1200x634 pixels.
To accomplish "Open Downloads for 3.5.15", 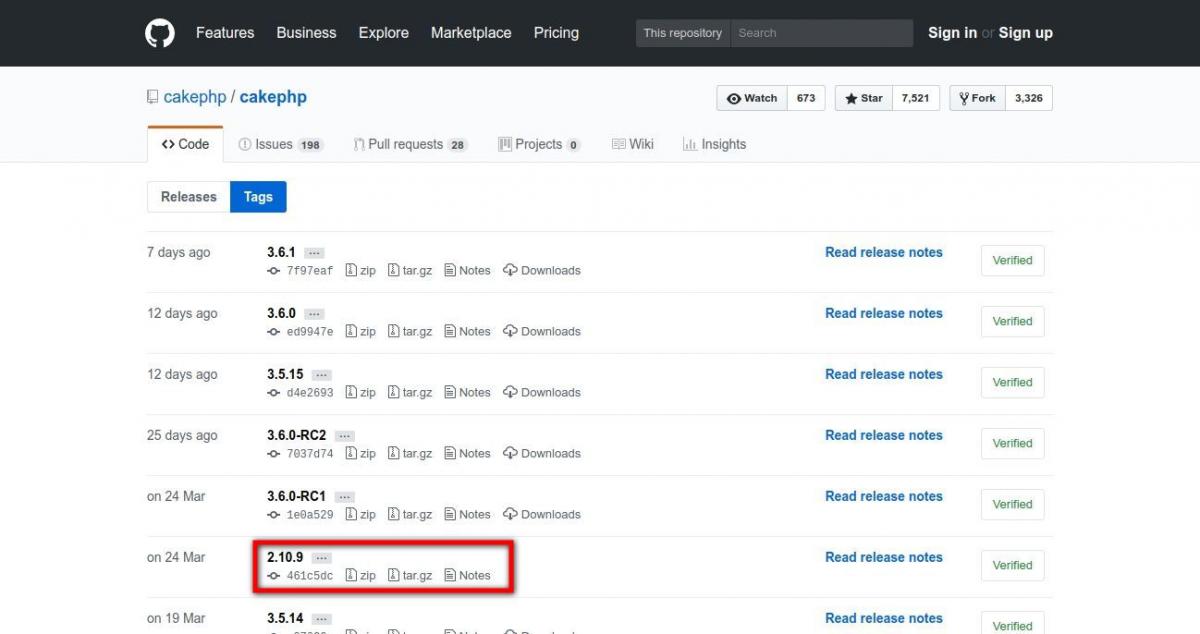I will pos(542,393).
